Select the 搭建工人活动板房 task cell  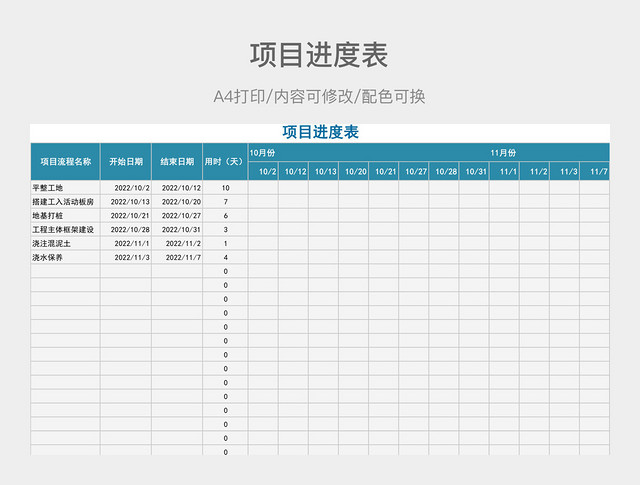click(65, 202)
